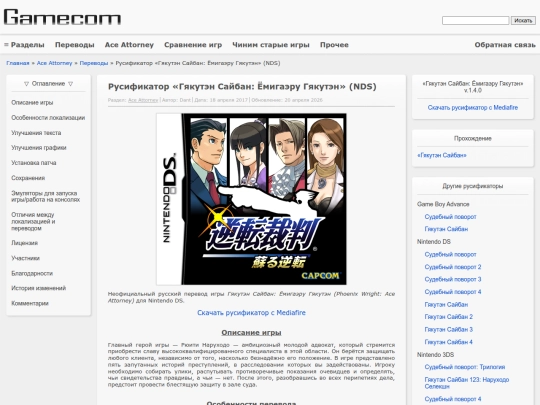Viewport: 540px width, 405px height.
Task: Jump to Благодарности in the contents
Action: click(x=32, y=273)
